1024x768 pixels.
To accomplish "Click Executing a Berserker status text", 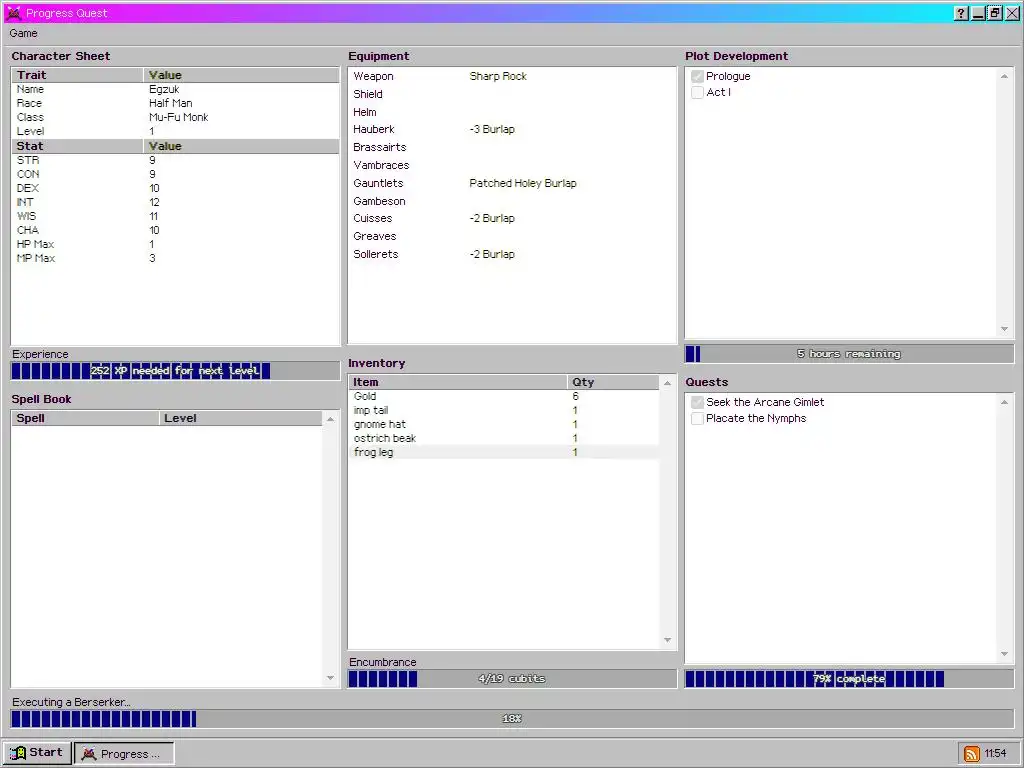I will (x=71, y=702).
